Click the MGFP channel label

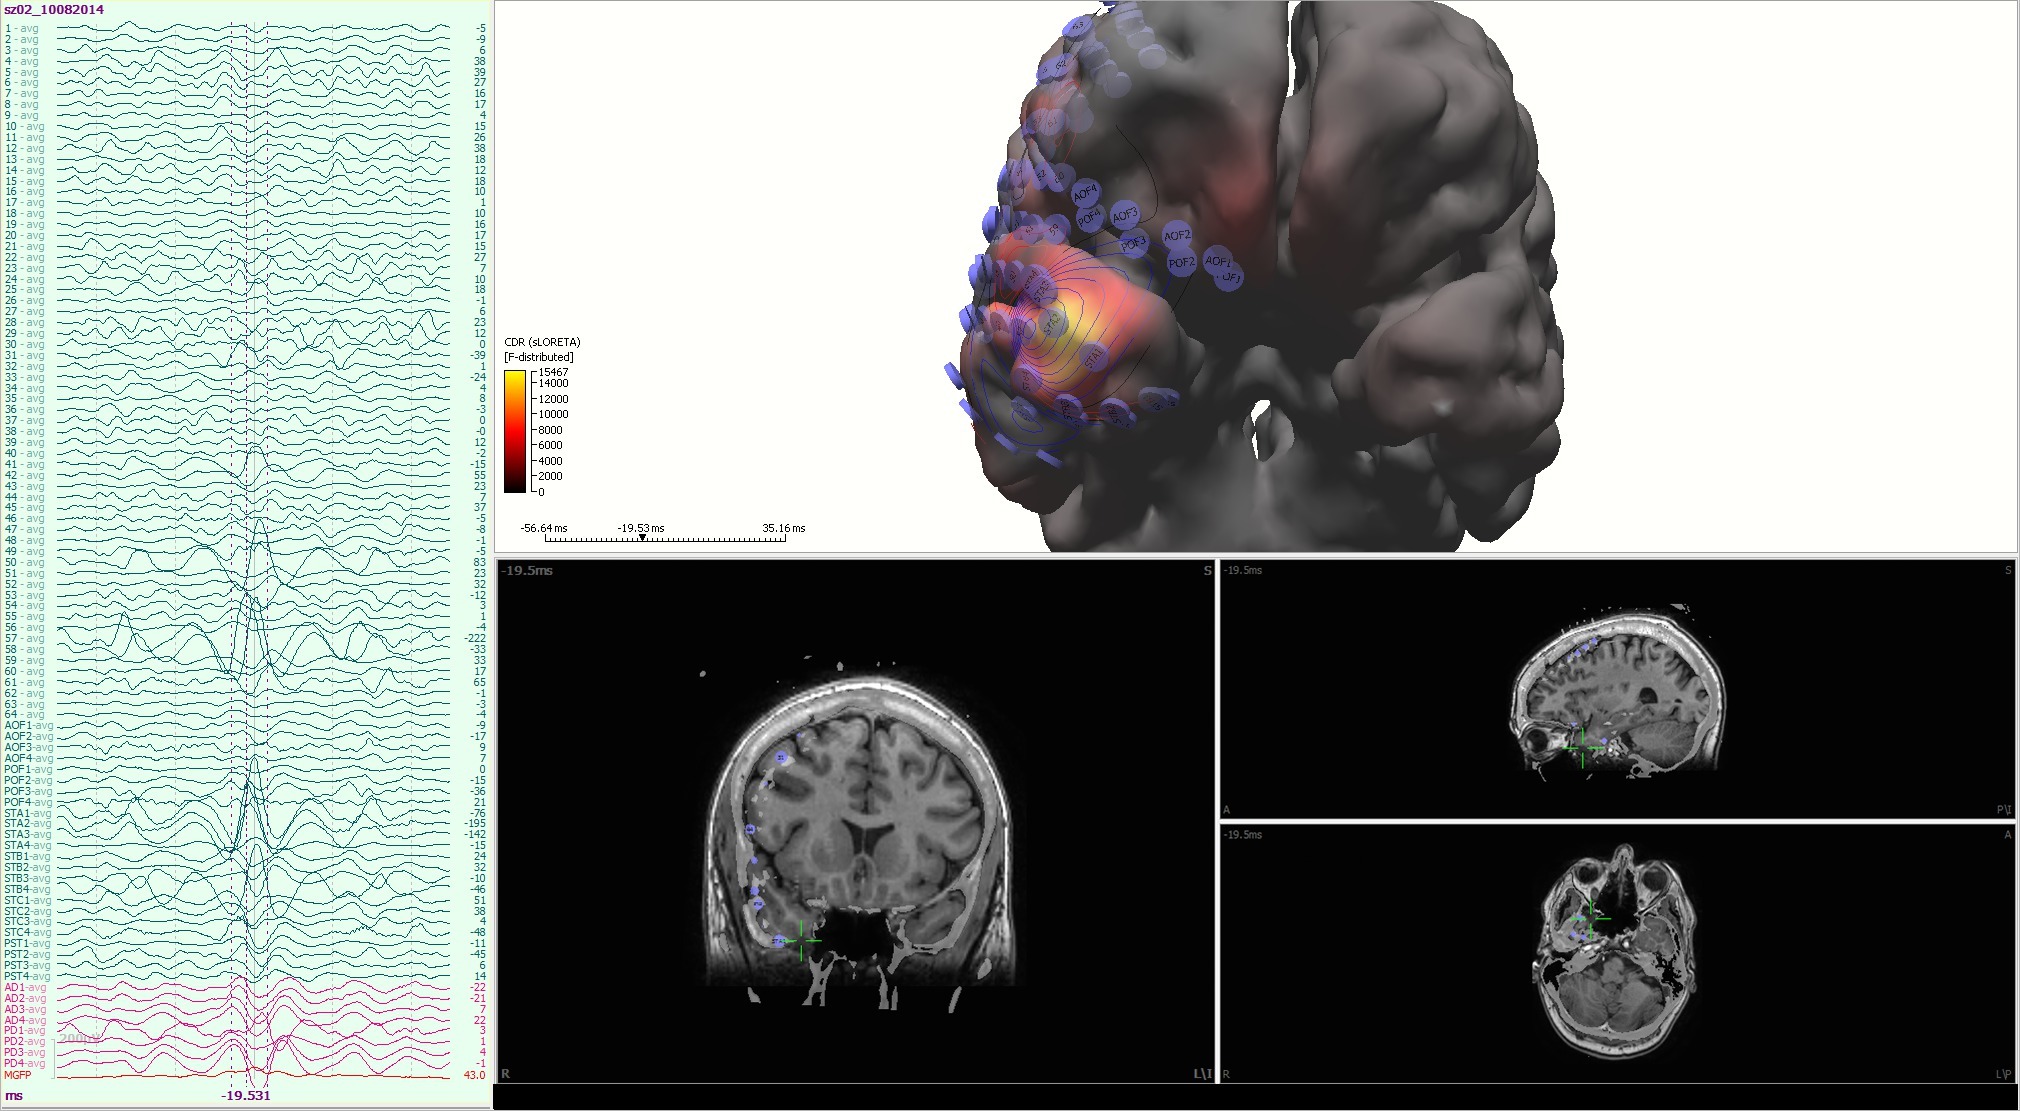[17, 1075]
